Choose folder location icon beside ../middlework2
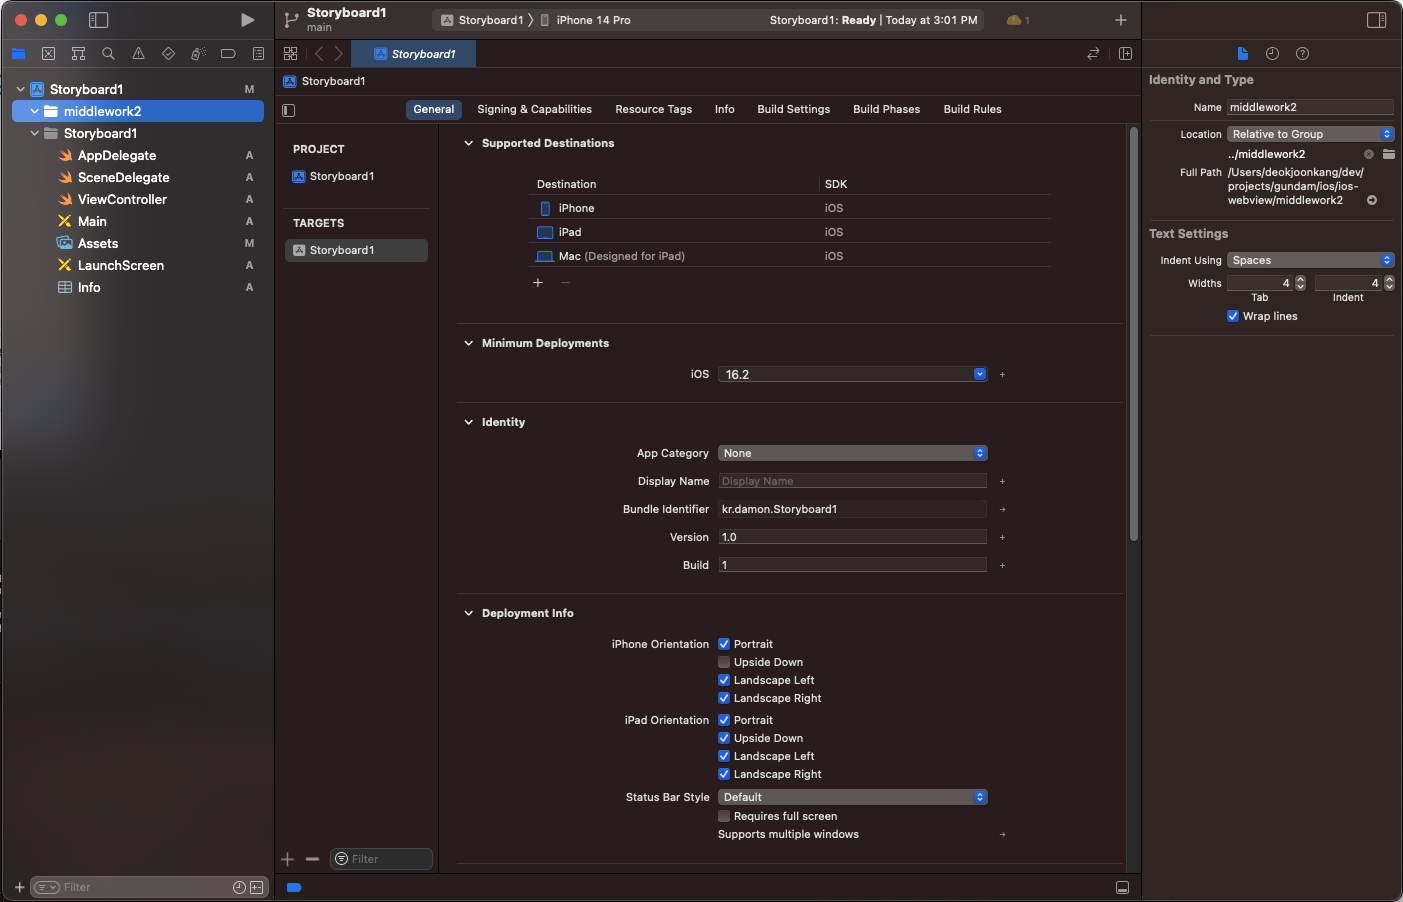Screen dimensions: 1403x902 (1388, 154)
